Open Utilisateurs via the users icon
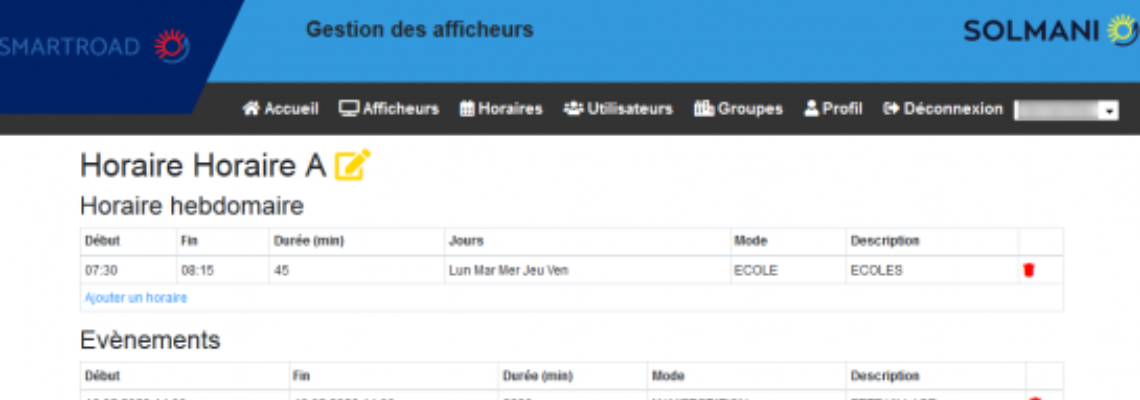Viewport: 1140px width, 400px height. point(573,109)
